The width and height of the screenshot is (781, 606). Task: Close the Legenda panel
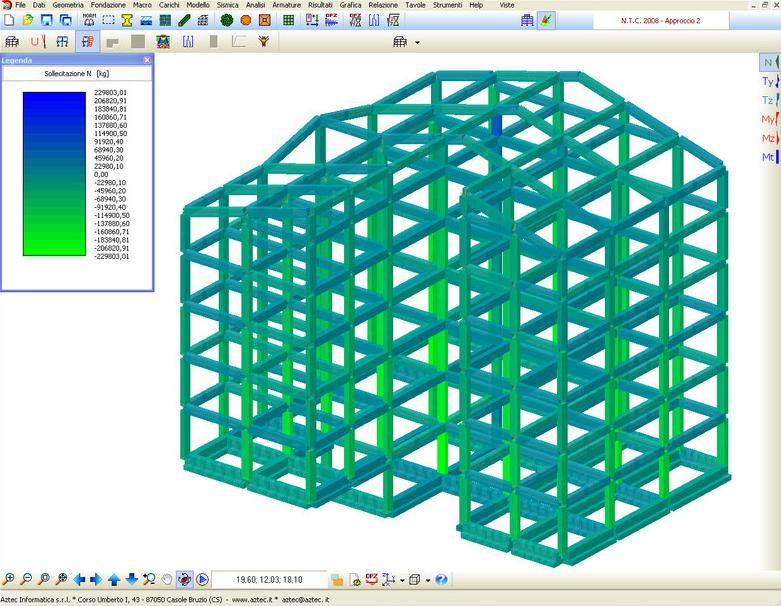[147, 60]
